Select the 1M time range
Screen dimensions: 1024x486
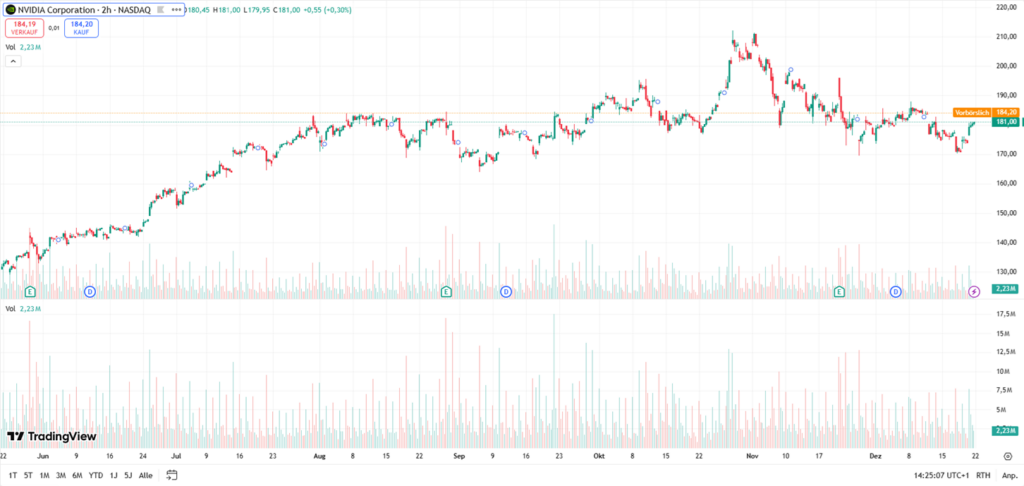pos(44,475)
